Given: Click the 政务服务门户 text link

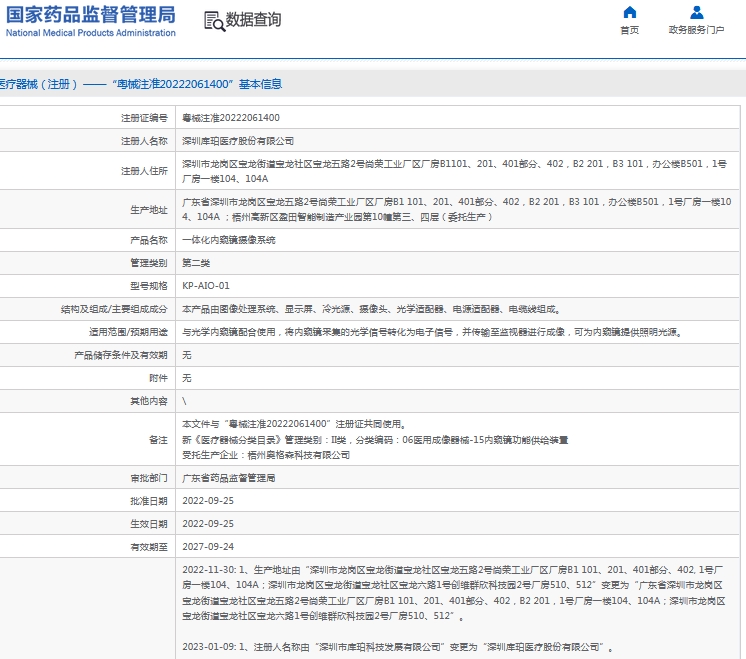Looking at the screenshot, I should [x=697, y=30].
